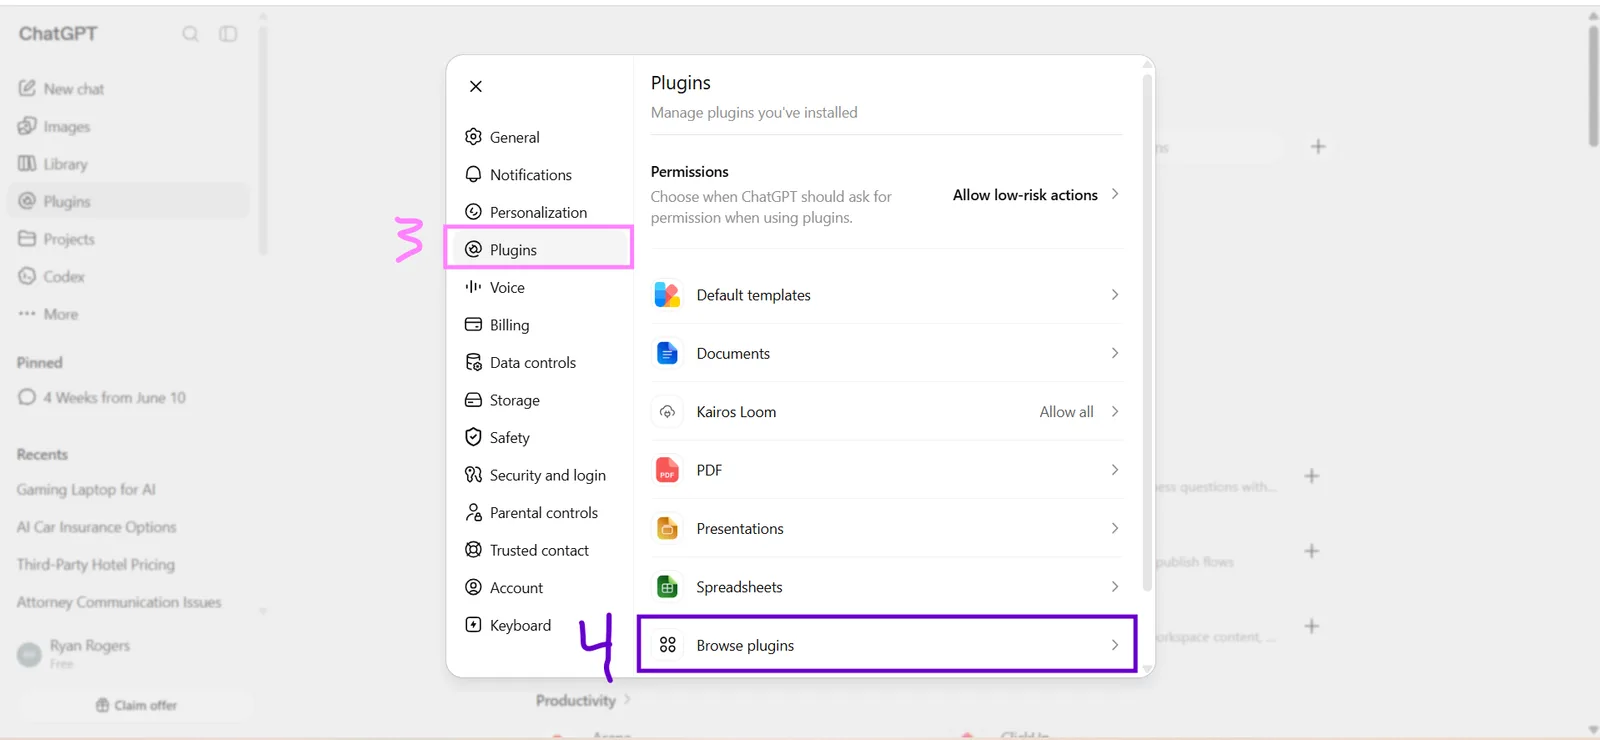Viewport: 1600px width, 740px height.
Task: Open the Personalization settings tab
Action: pos(540,212)
